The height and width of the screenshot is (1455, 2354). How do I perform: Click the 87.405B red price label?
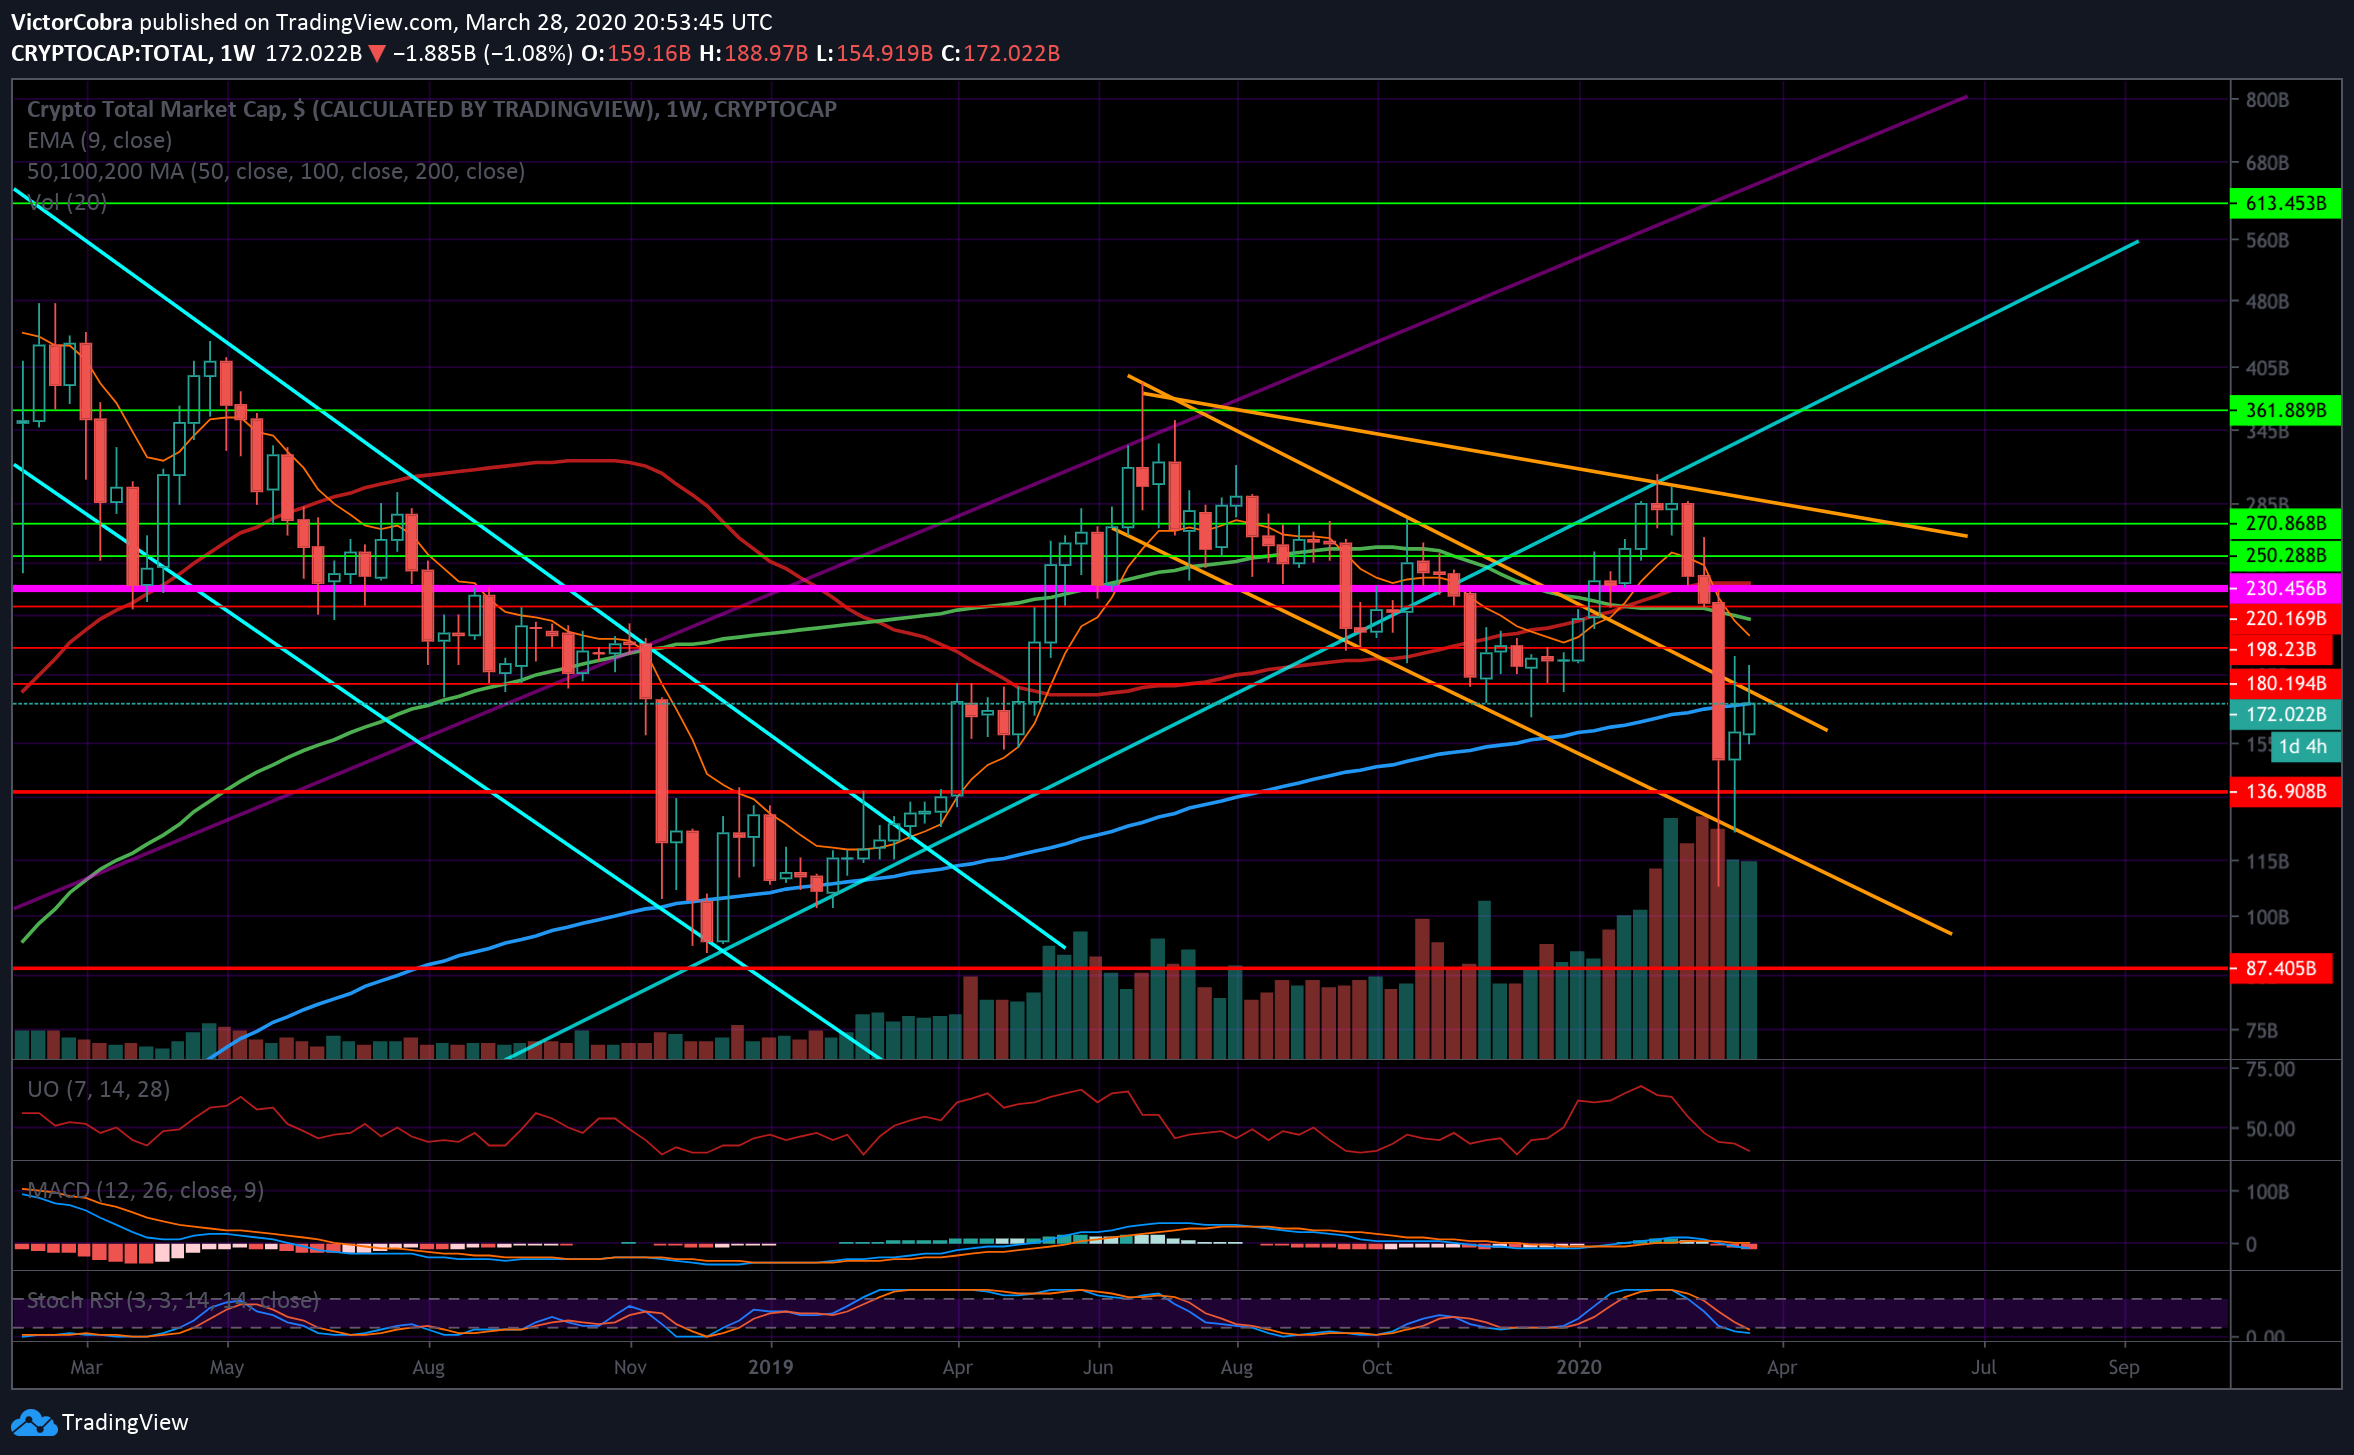(2281, 968)
